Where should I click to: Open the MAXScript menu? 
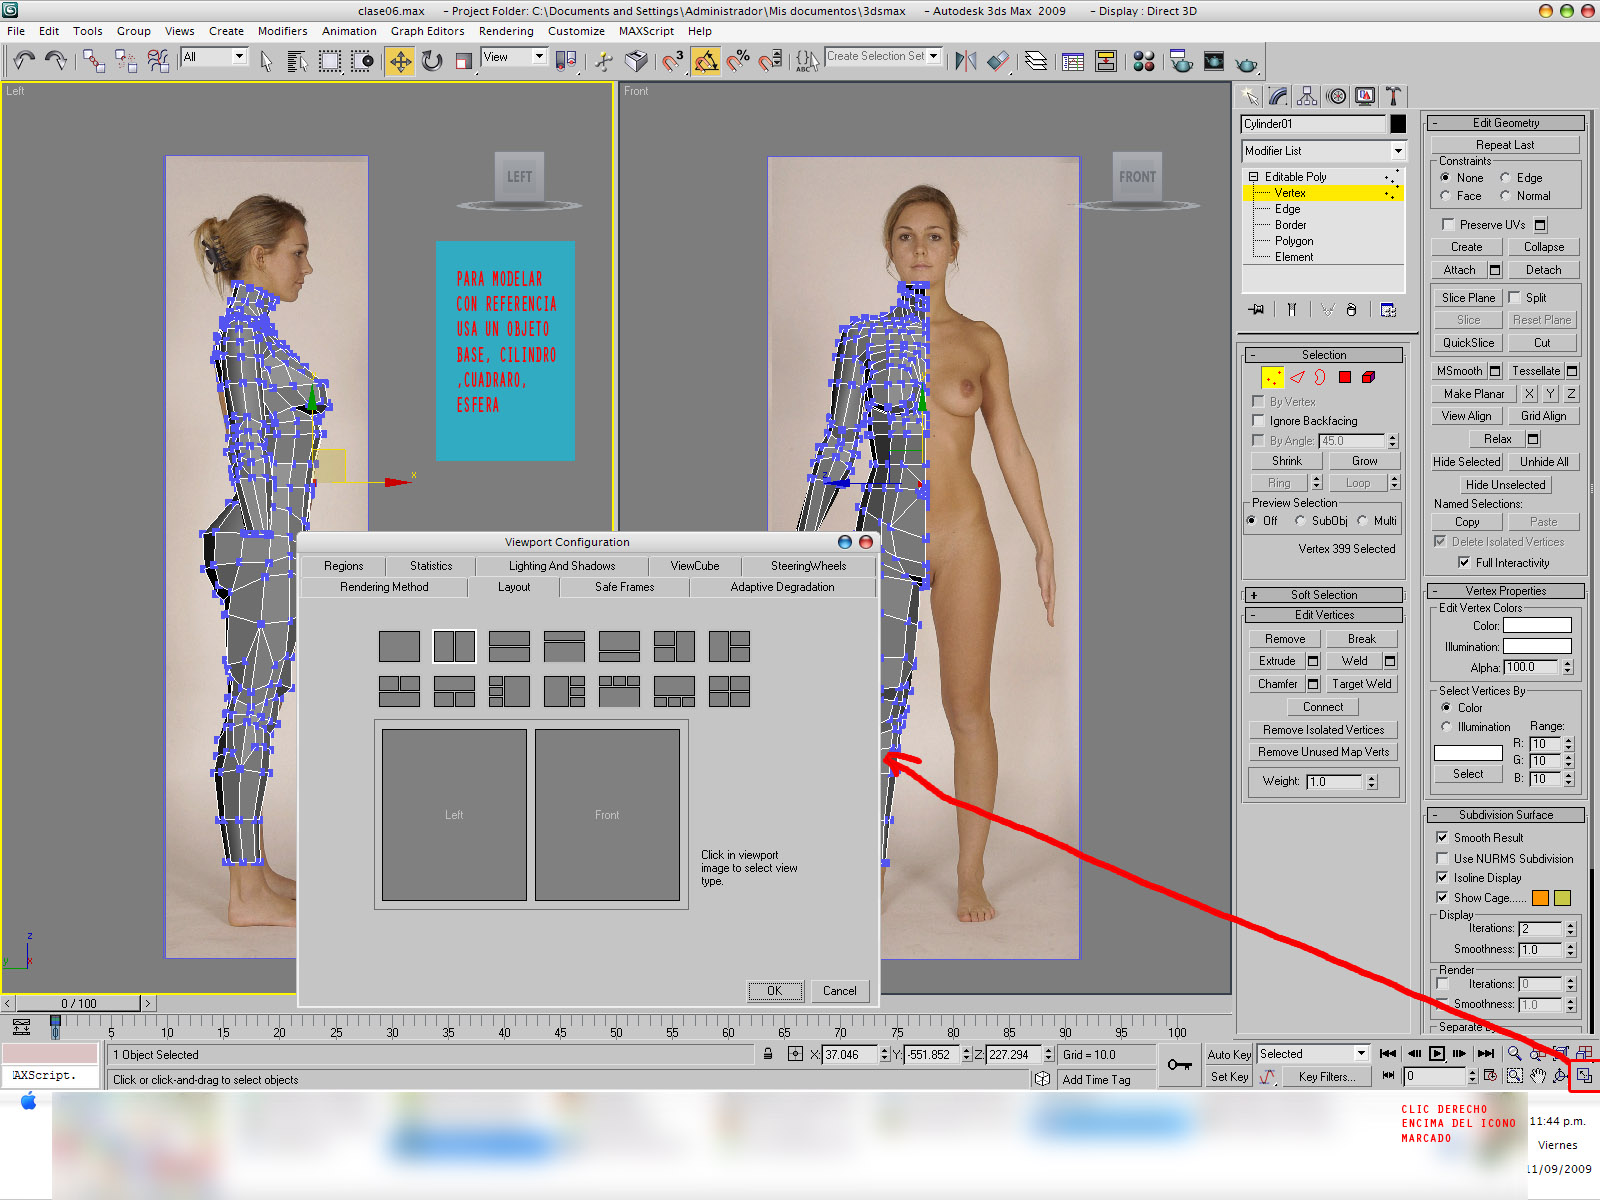[x=646, y=31]
